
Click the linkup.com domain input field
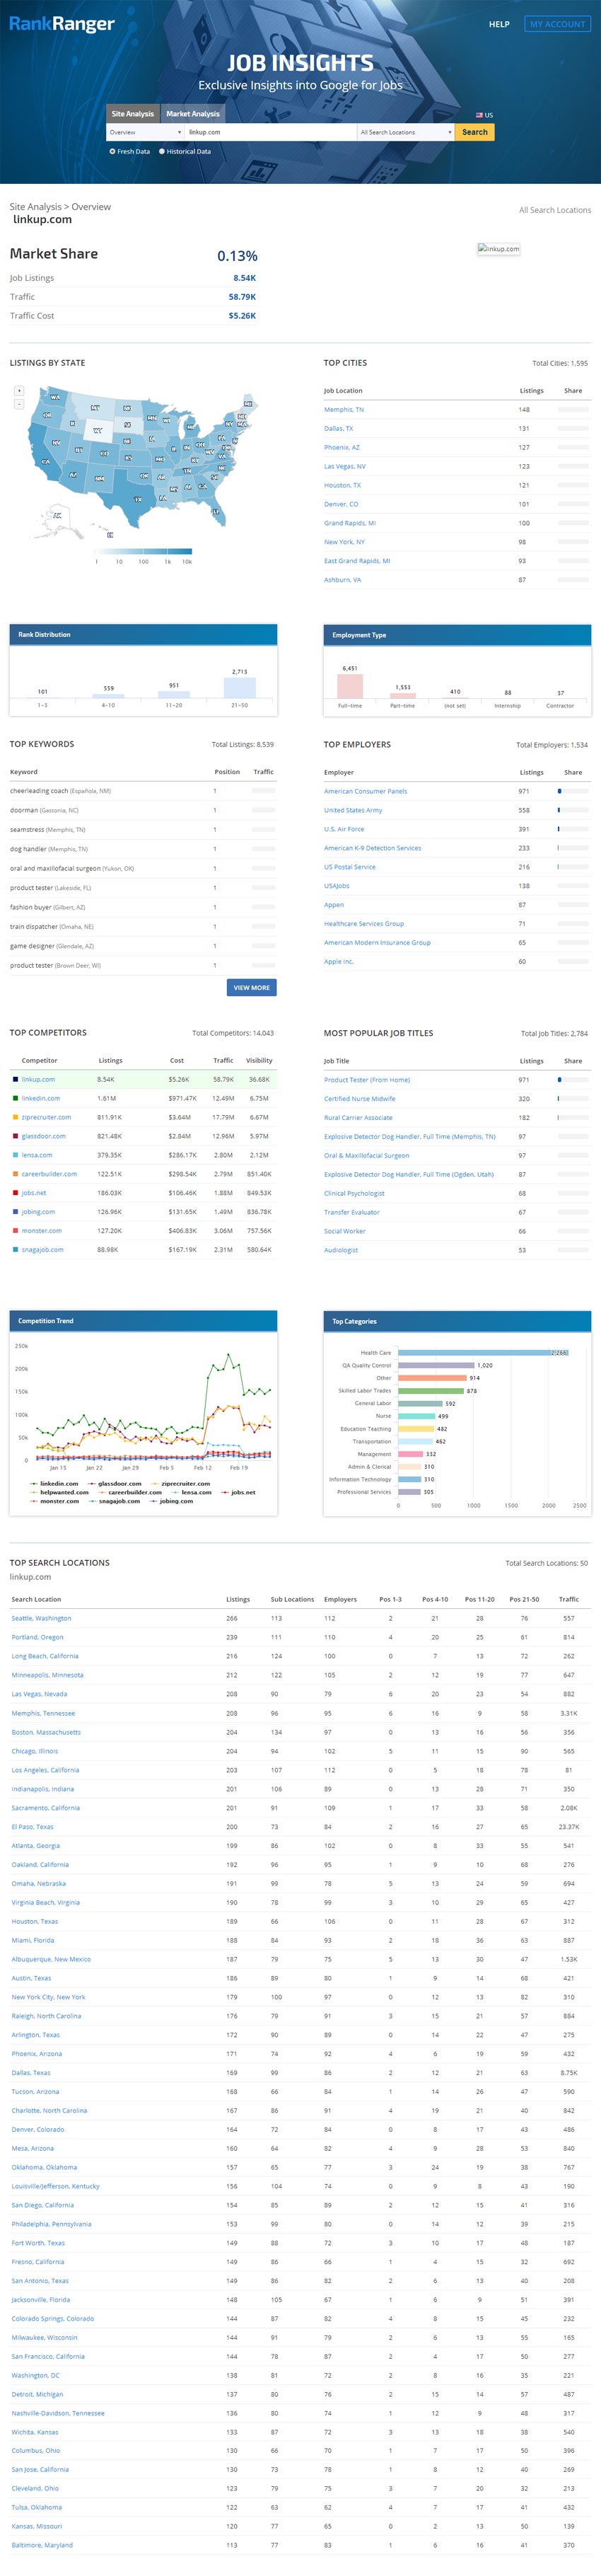(270, 132)
